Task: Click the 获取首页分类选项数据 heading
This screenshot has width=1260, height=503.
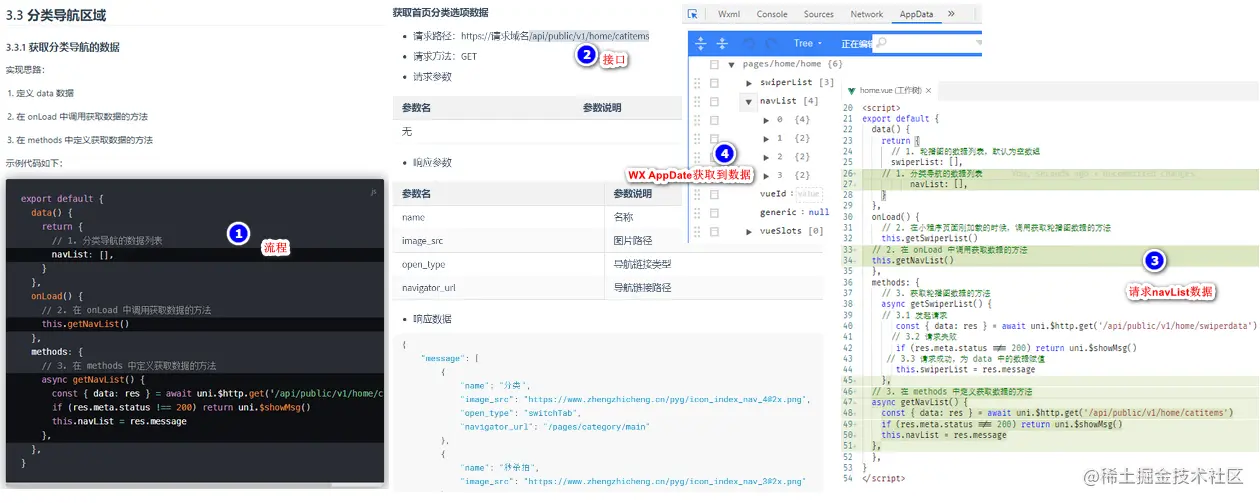Action: pyautogui.click(x=440, y=12)
